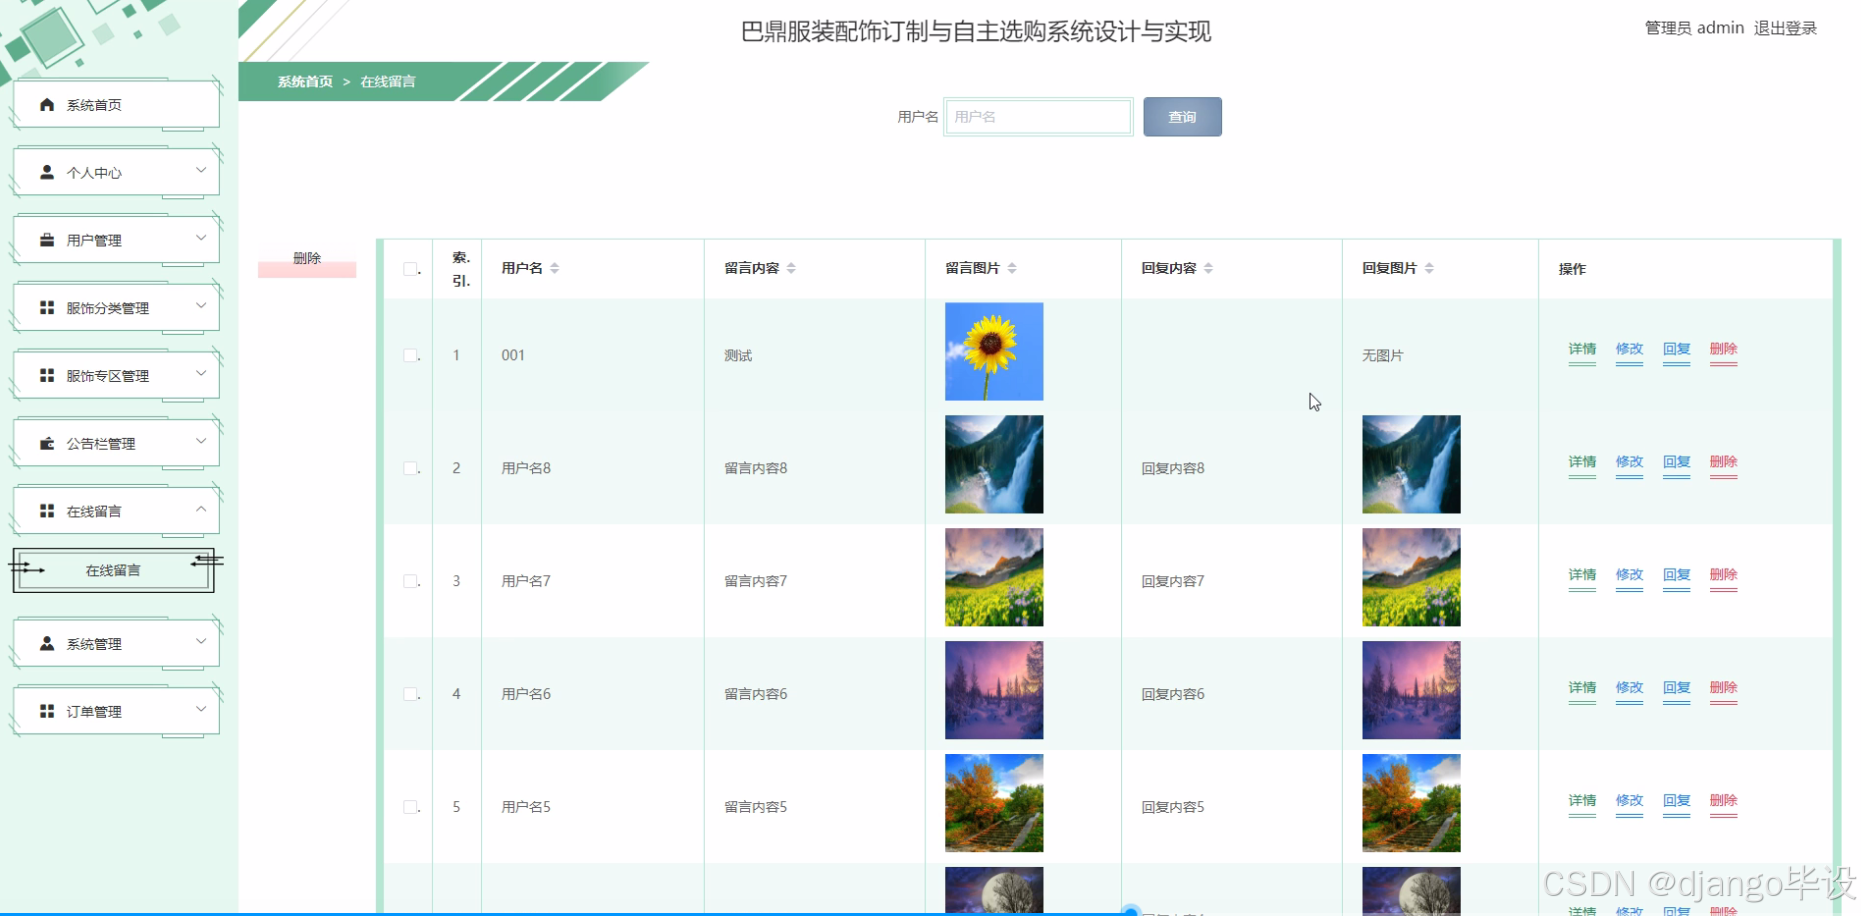
Task: Click the person icon for 个人中心
Action: pos(47,172)
